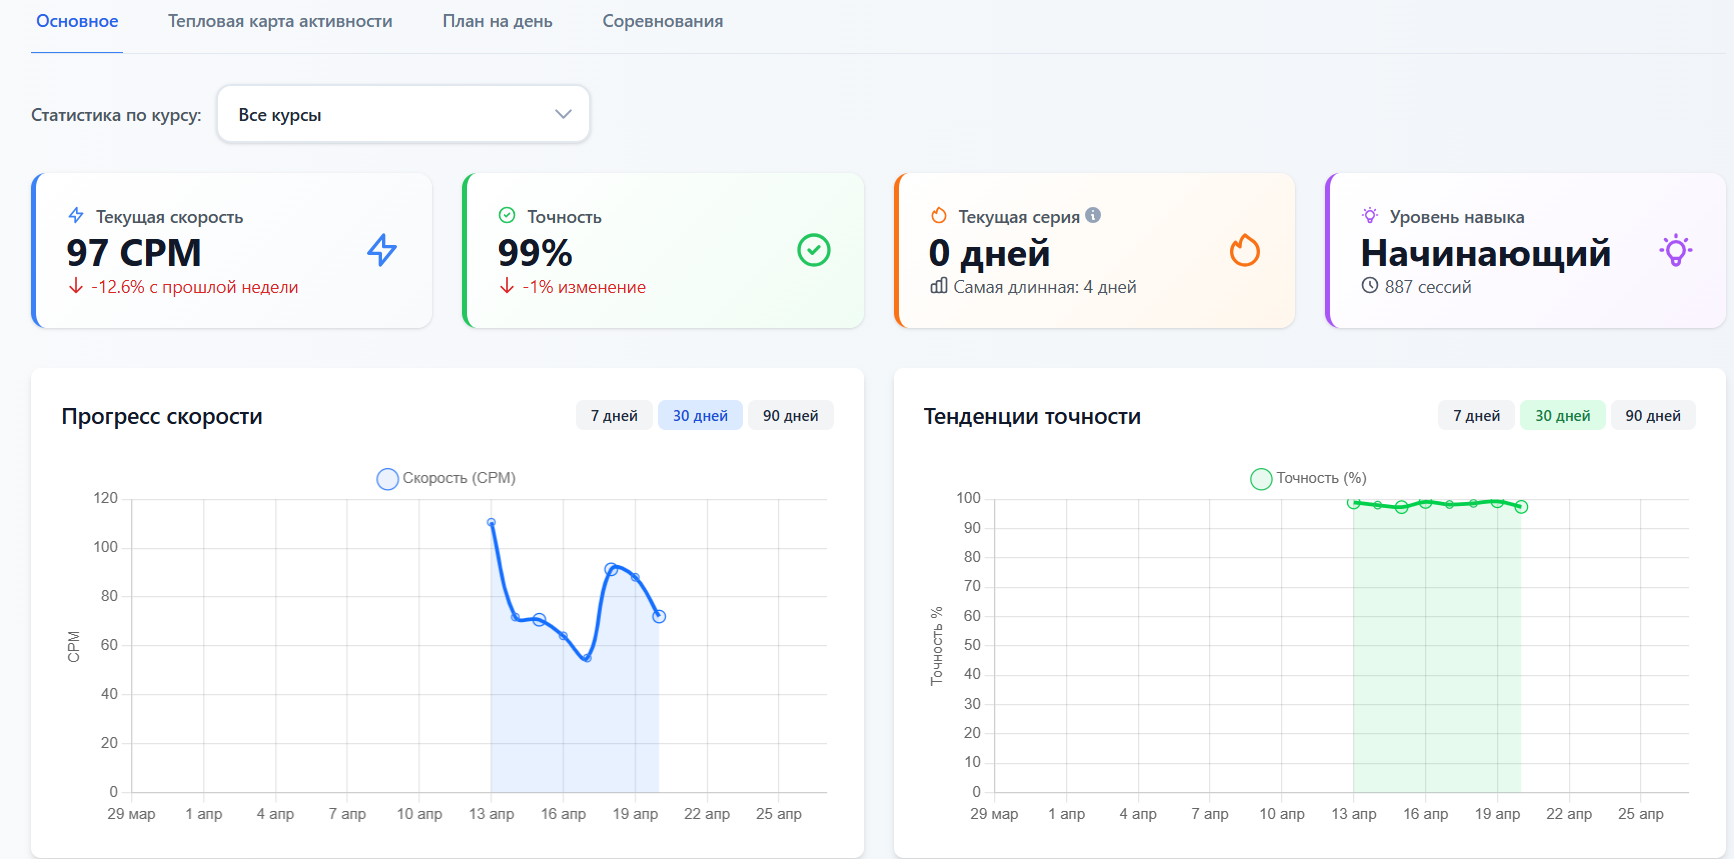Expand course selector using chevron arrow
Image resolution: width=1734 pixels, height=859 pixels.
[x=563, y=114]
